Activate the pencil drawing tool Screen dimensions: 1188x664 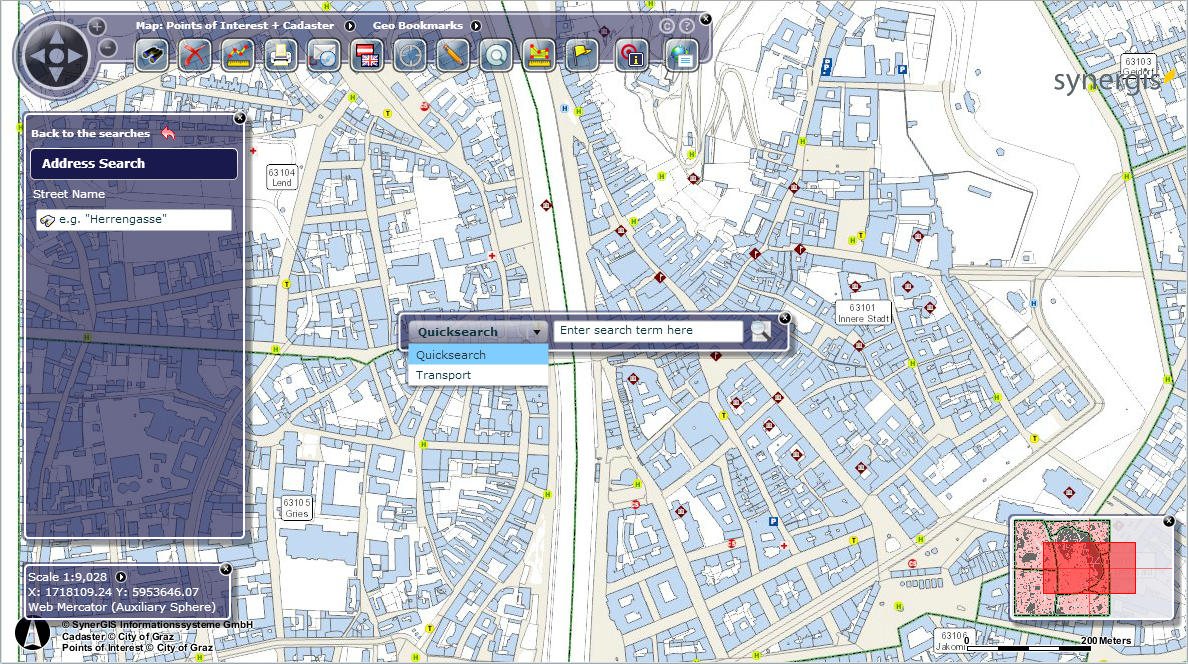click(453, 56)
